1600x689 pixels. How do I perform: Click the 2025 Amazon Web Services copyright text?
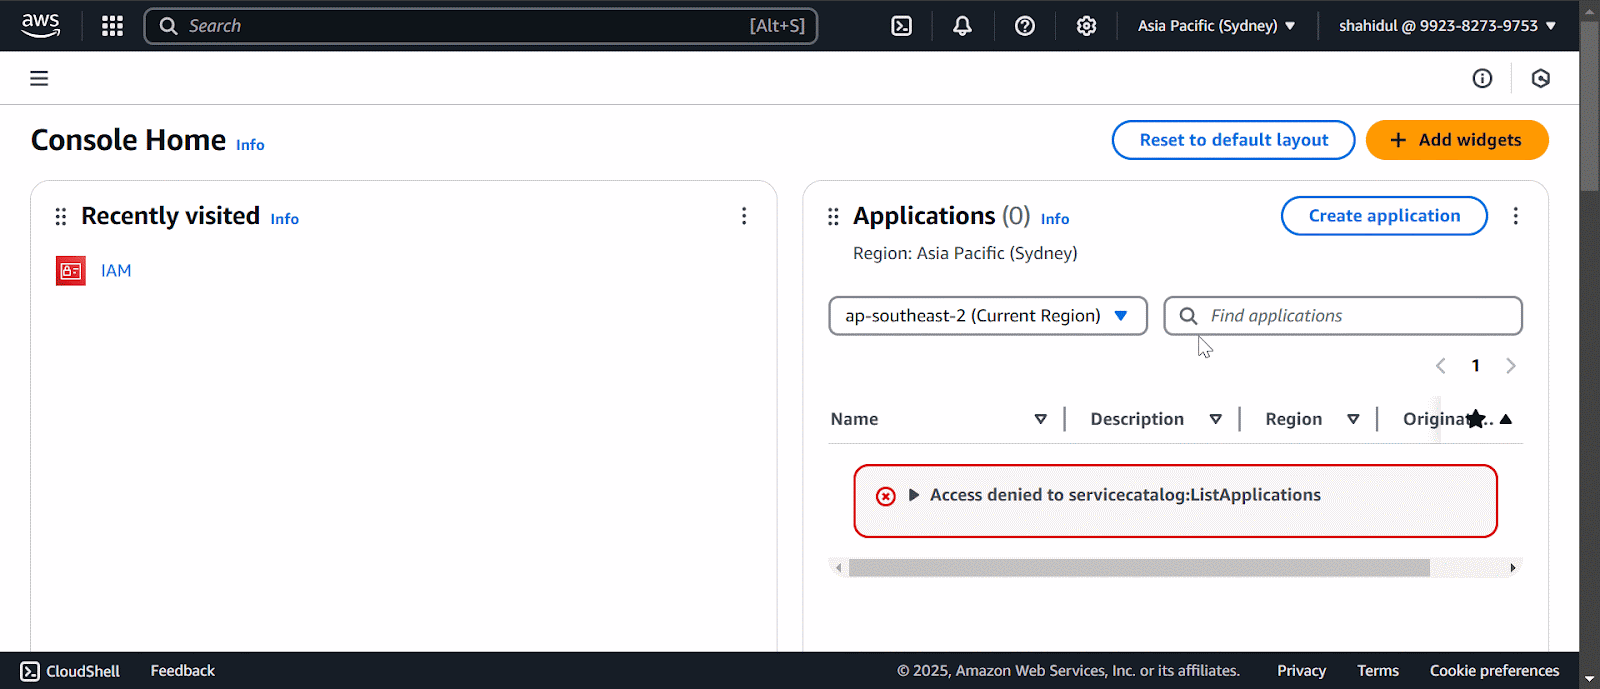point(1068,671)
